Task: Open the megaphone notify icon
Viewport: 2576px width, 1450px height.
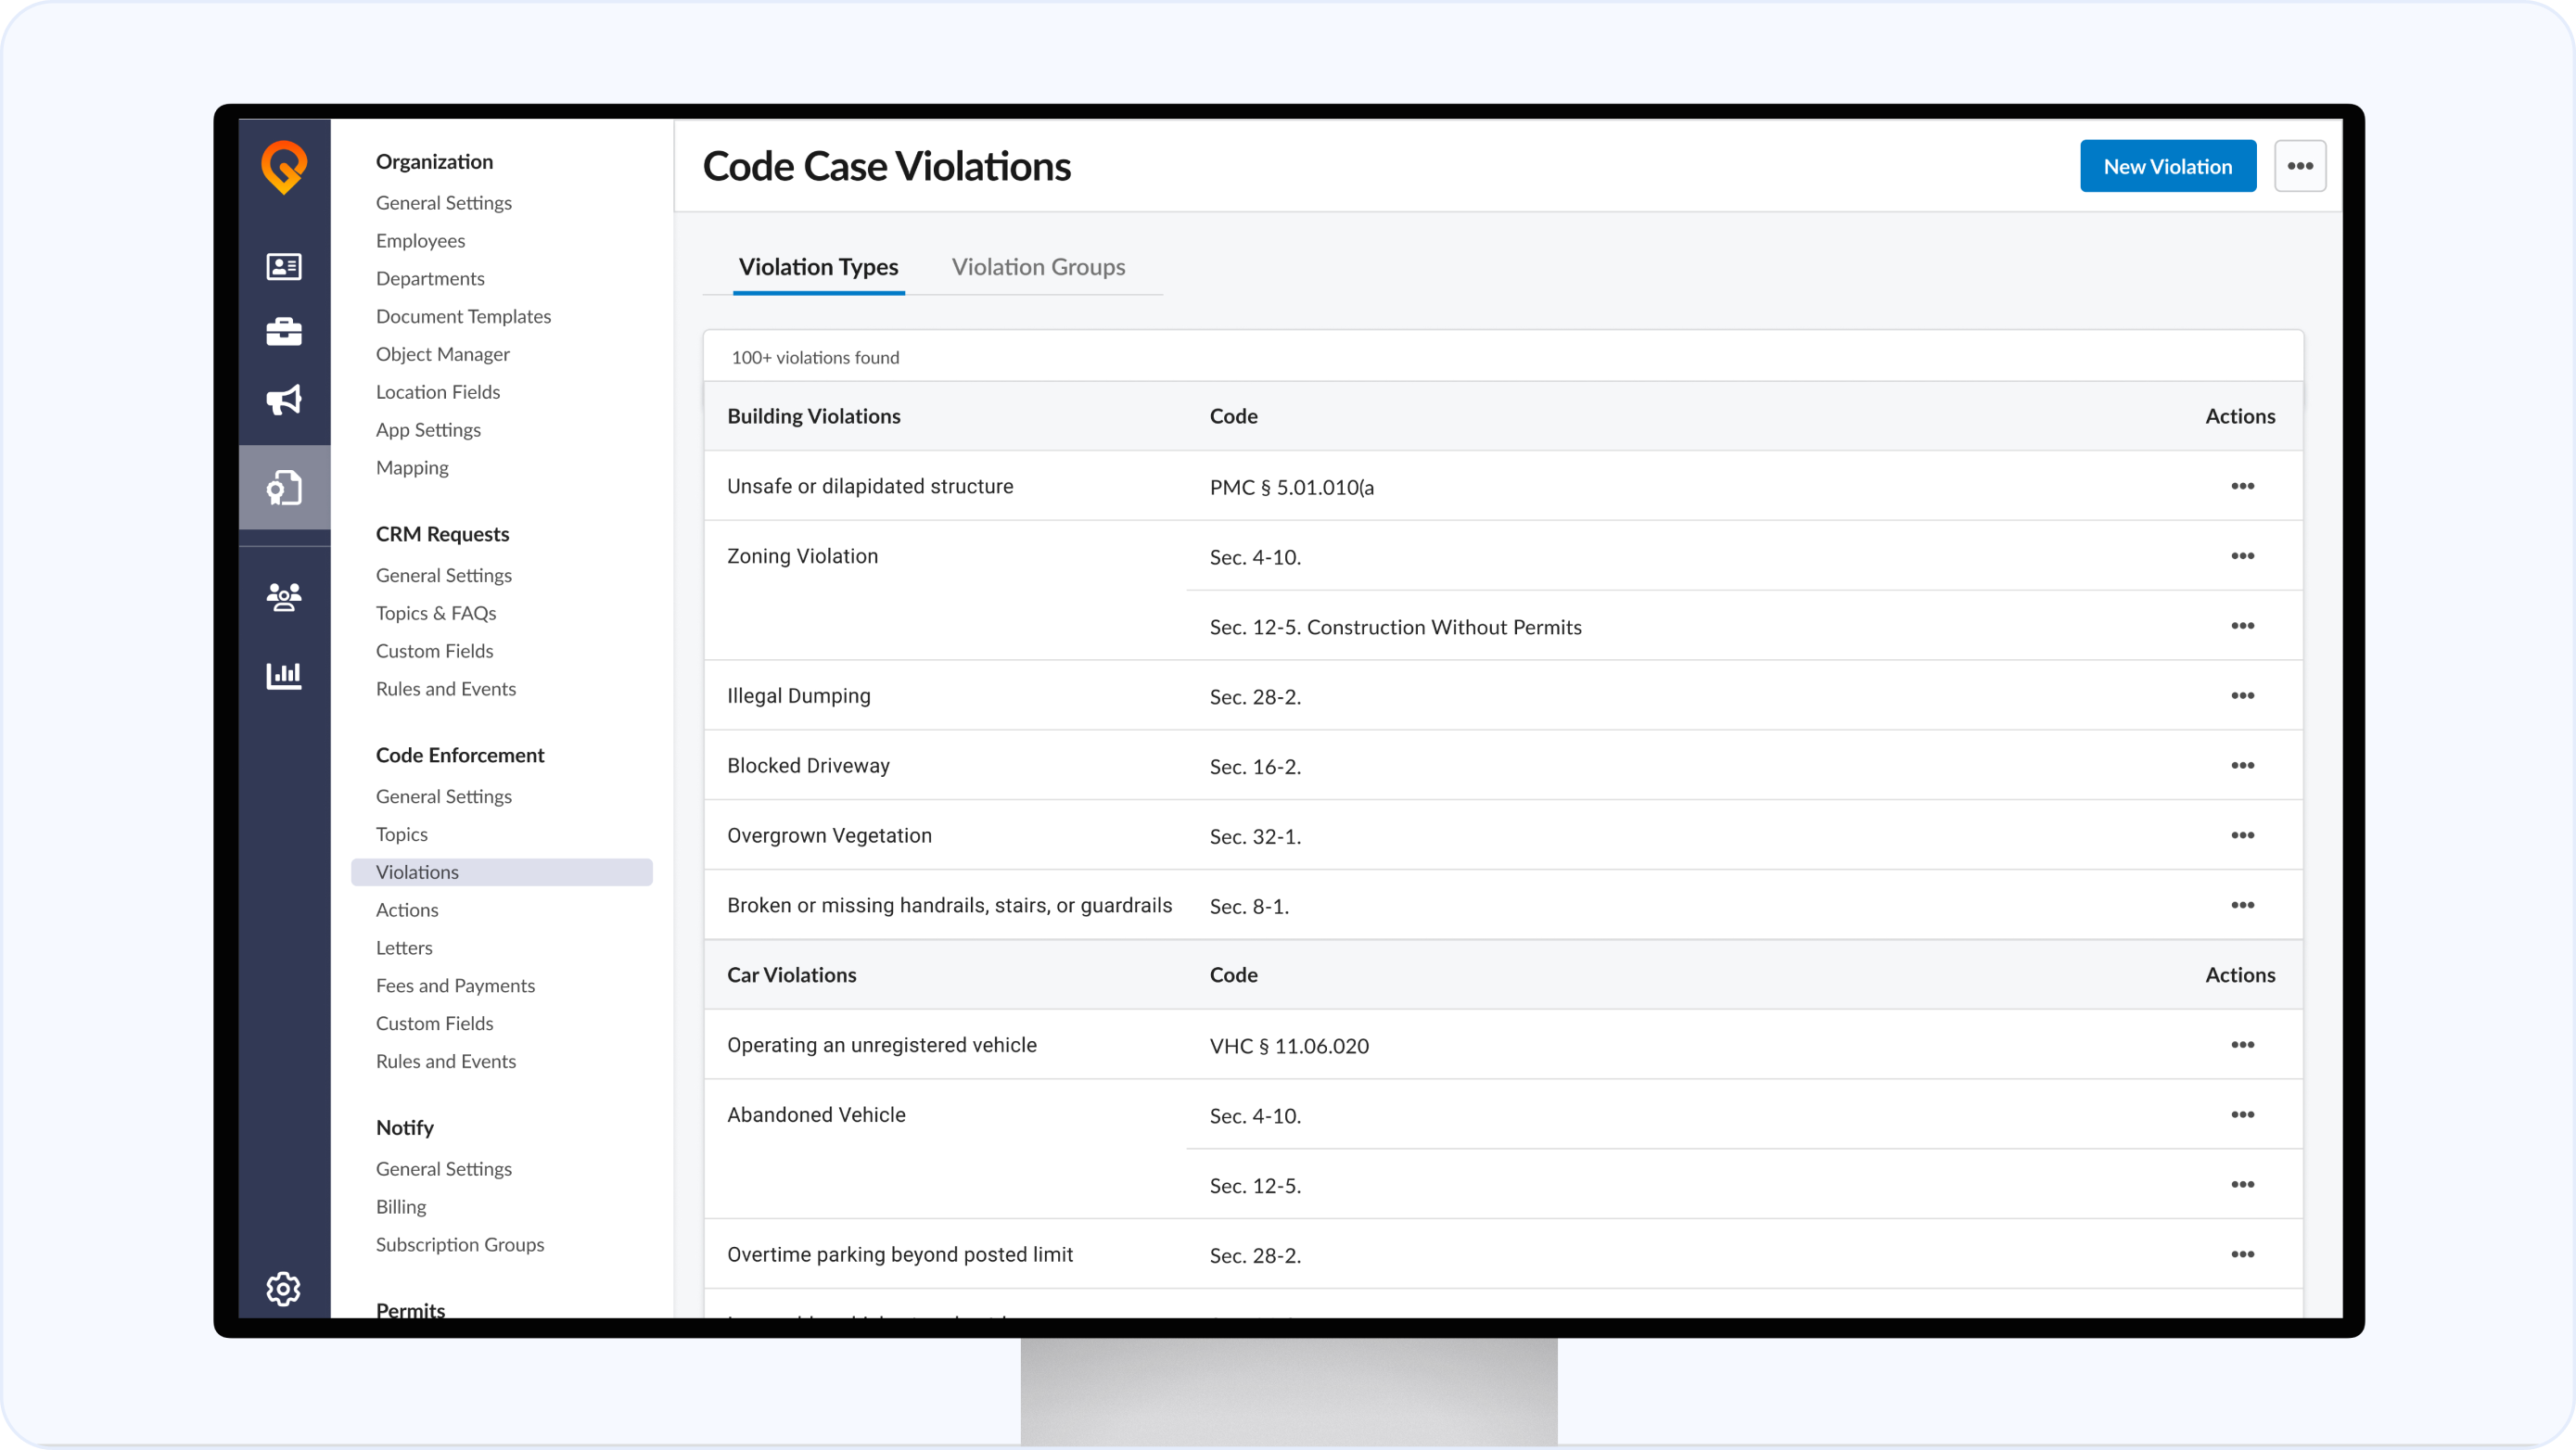Action: 284,400
